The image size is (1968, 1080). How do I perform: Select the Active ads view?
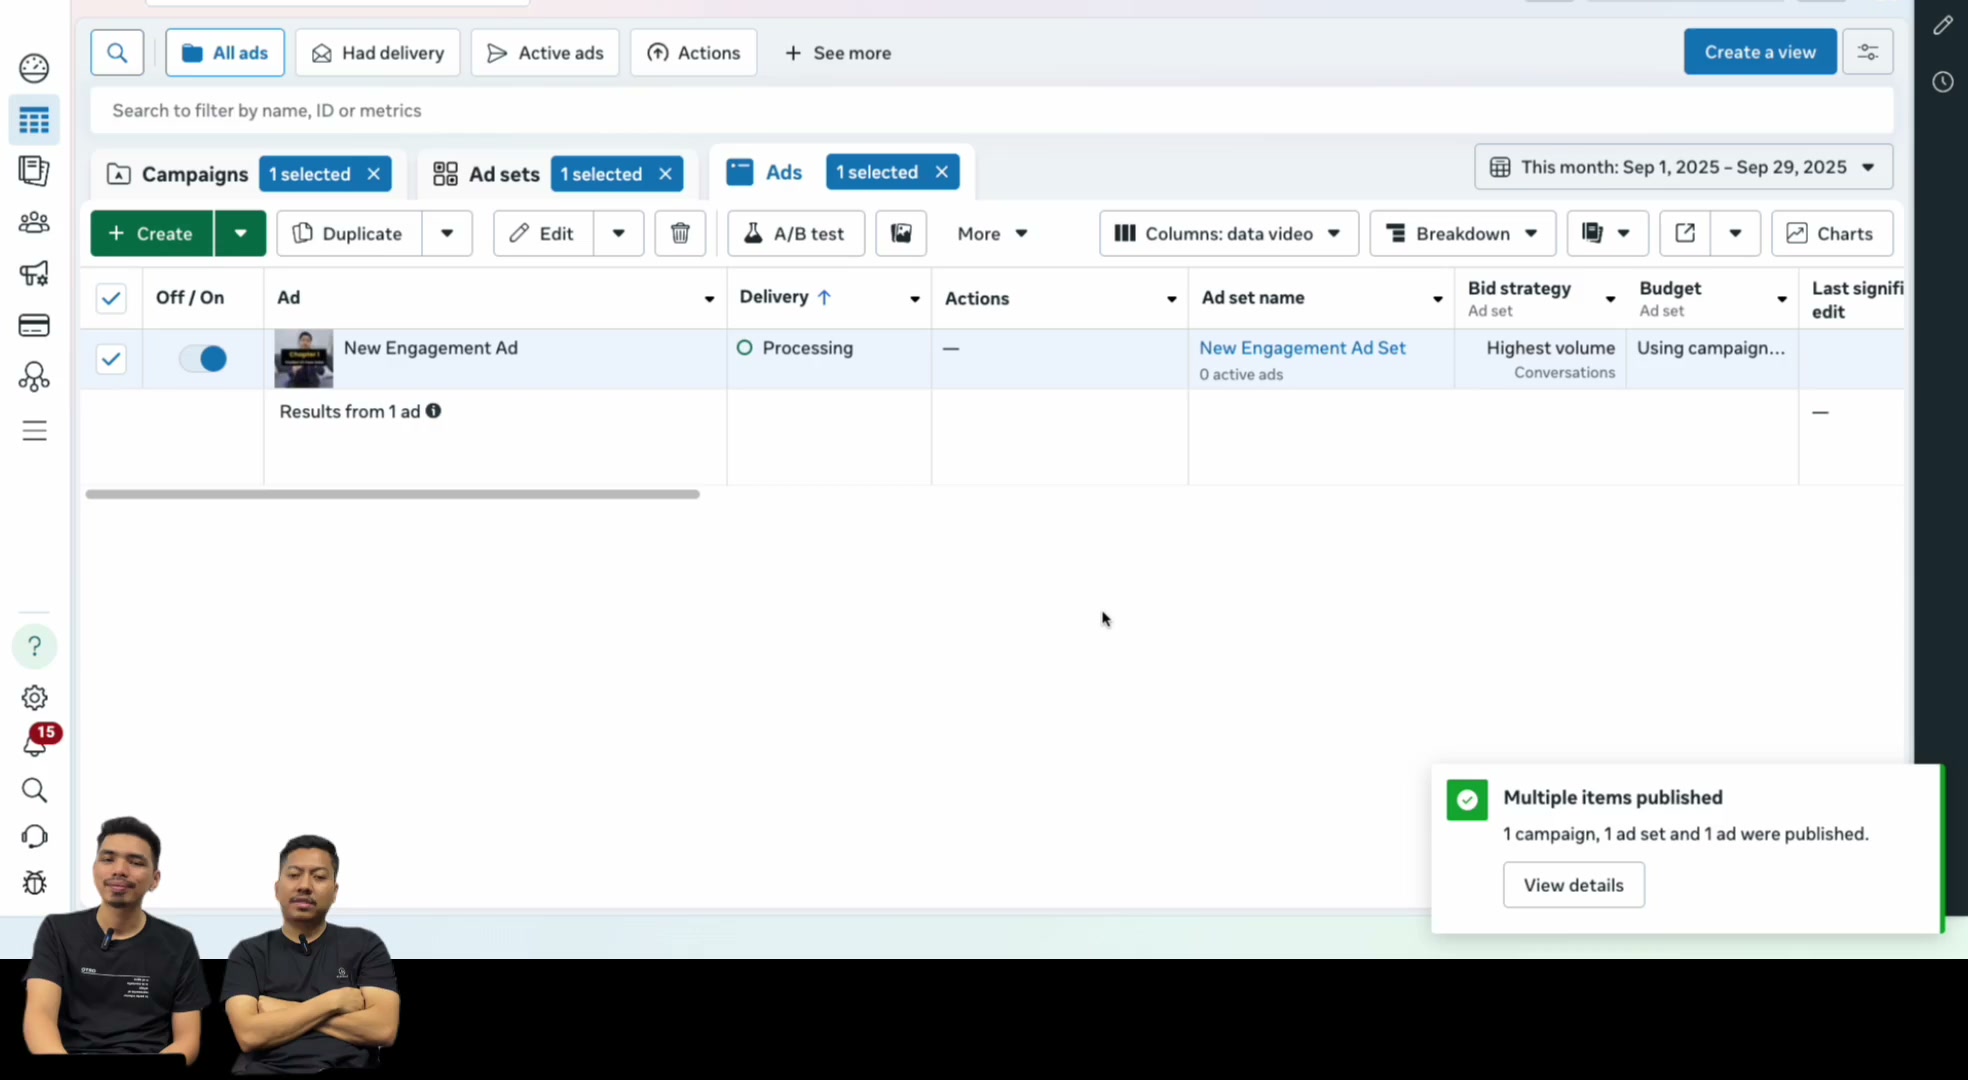(x=545, y=53)
